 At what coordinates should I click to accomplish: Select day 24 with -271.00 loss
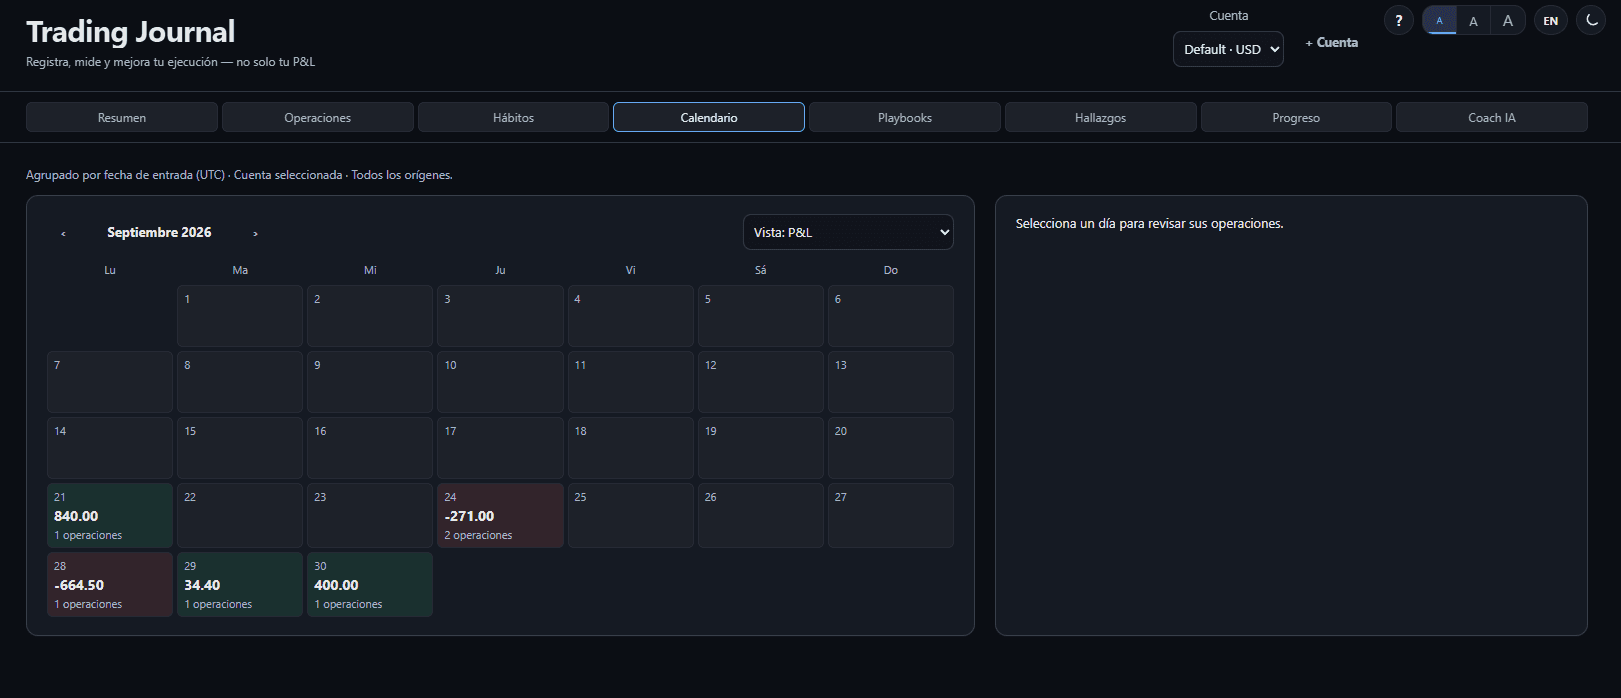(x=500, y=516)
